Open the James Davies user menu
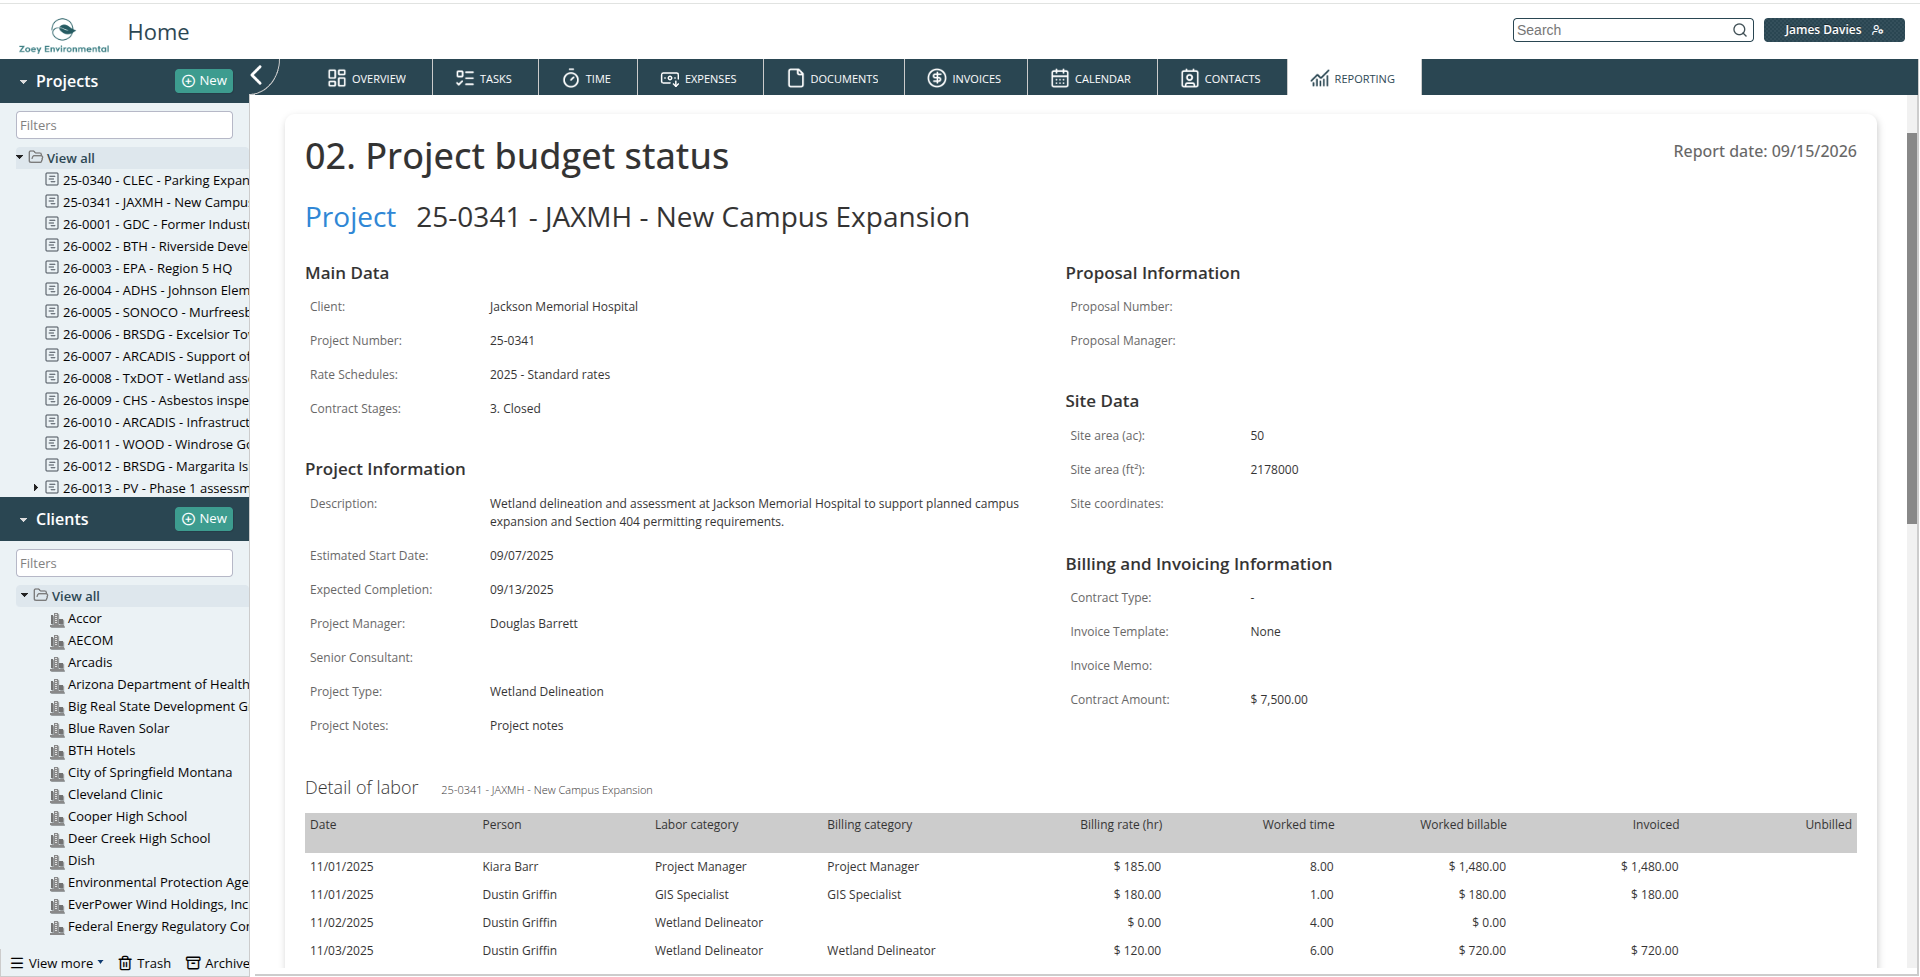The height and width of the screenshot is (977, 1920). pyautogui.click(x=1834, y=30)
